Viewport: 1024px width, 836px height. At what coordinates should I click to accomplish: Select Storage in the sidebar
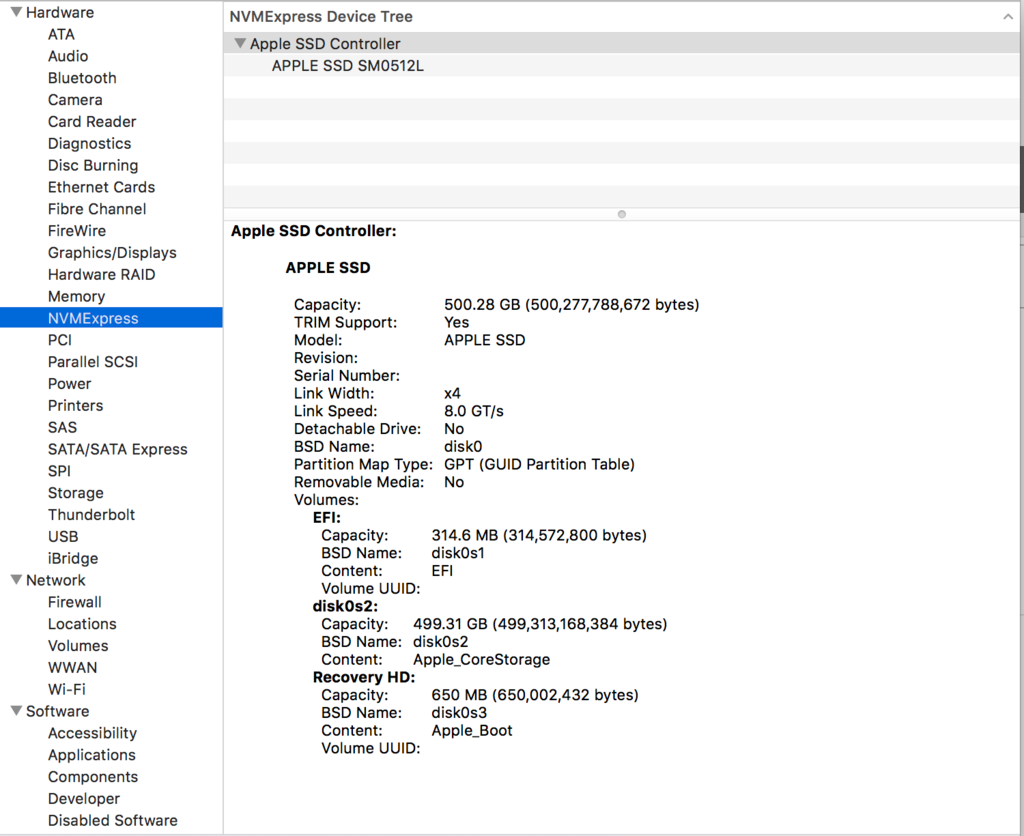tap(75, 493)
